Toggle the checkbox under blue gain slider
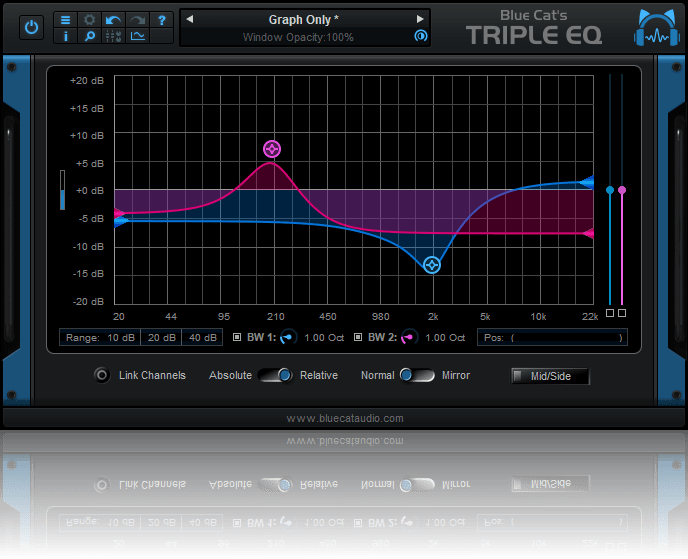 point(610,313)
